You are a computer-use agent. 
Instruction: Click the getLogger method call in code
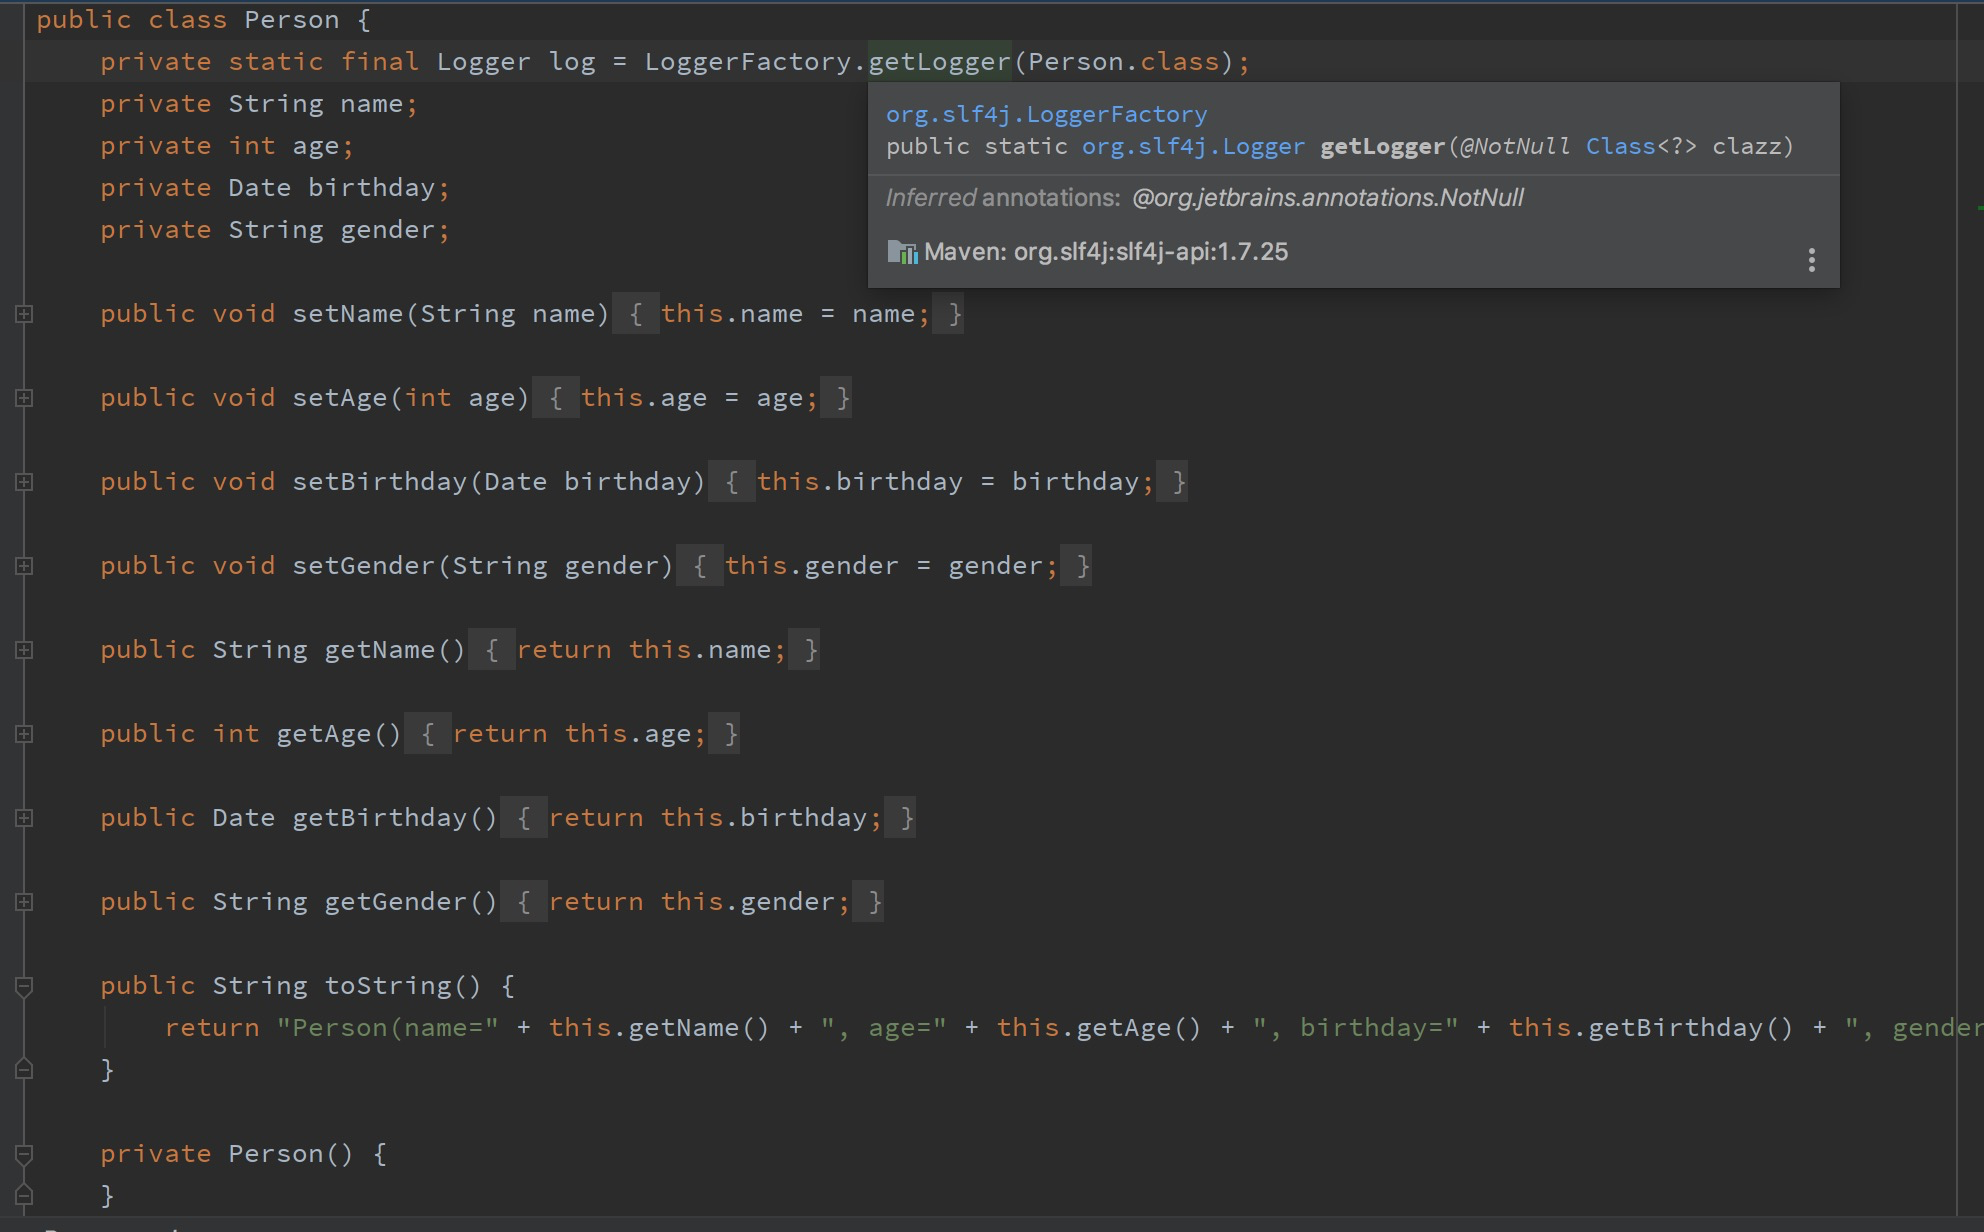pyautogui.click(x=939, y=62)
